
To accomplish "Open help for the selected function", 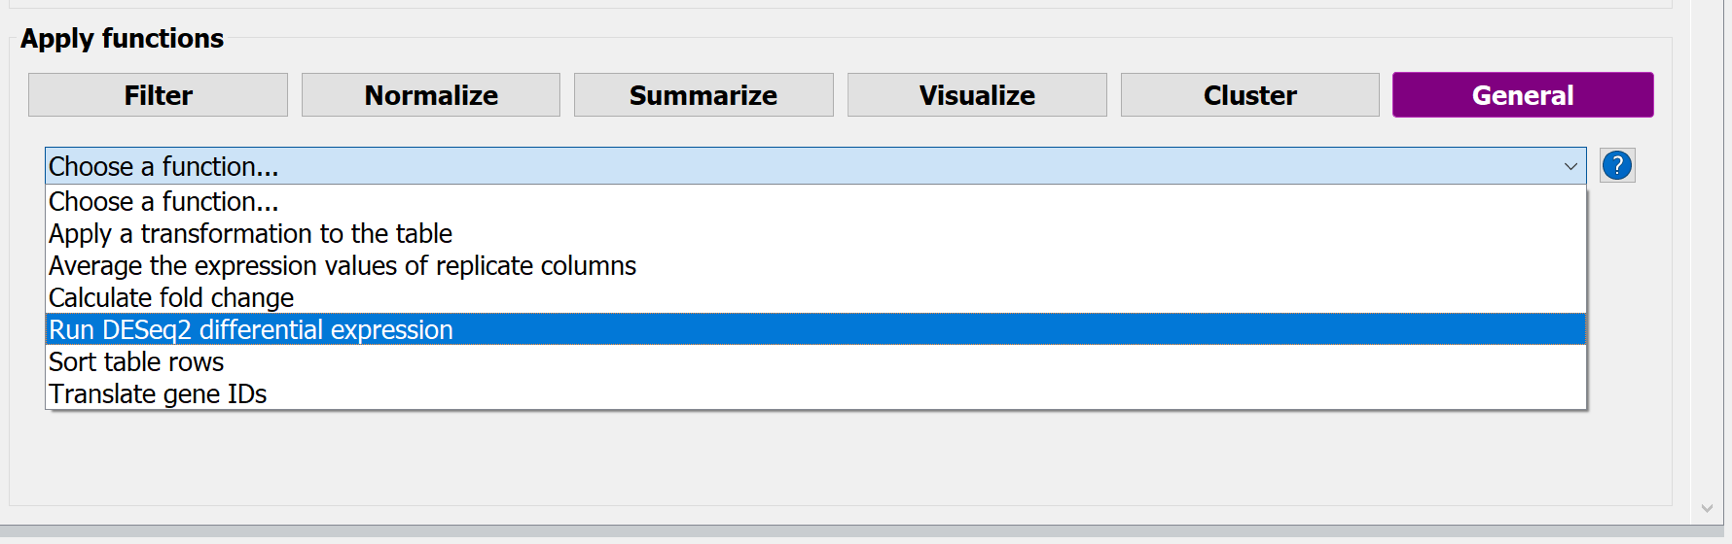I will point(1616,166).
